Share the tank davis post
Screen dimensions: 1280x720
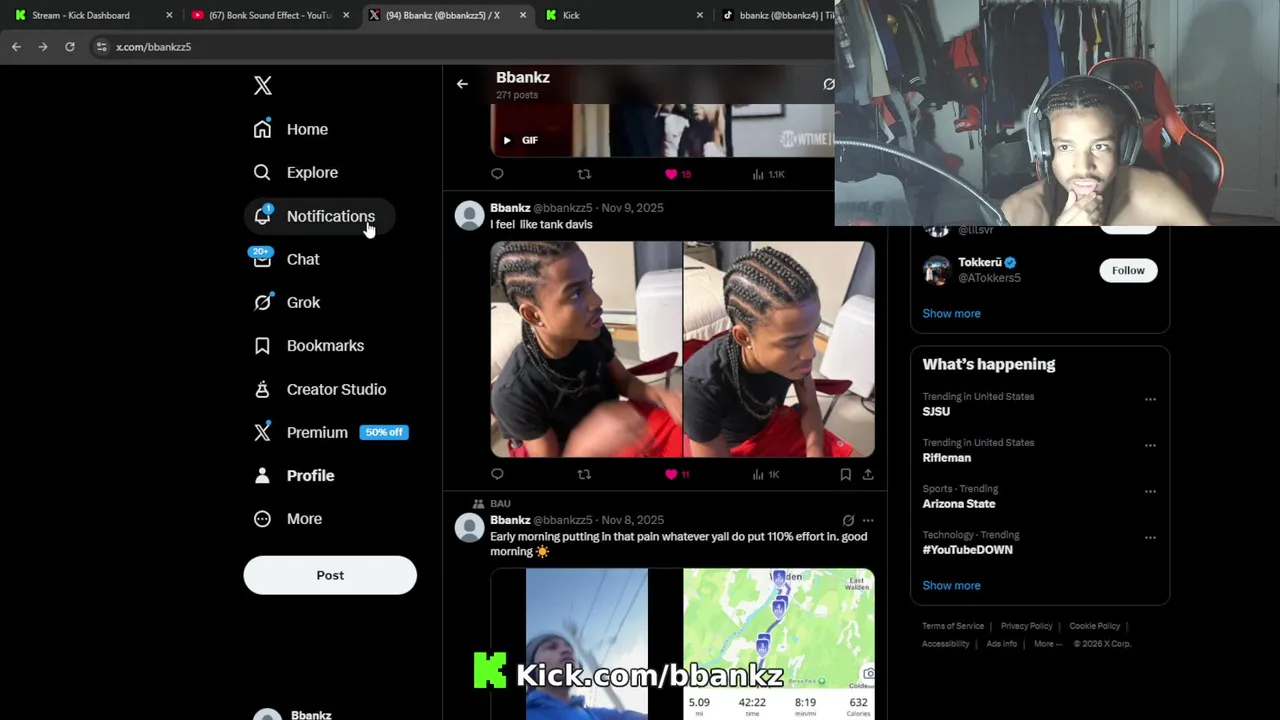[x=868, y=474]
